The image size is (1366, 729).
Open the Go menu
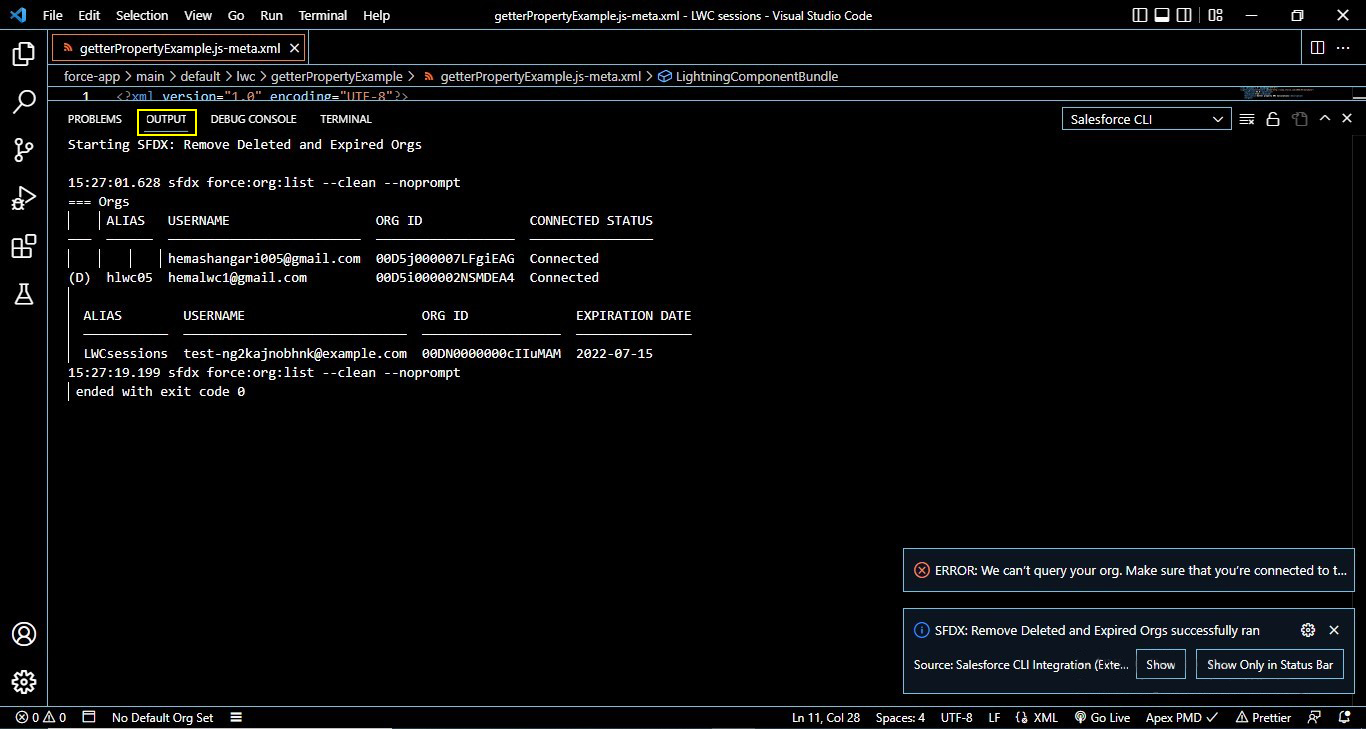pyautogui.click(x=236, y=16)
